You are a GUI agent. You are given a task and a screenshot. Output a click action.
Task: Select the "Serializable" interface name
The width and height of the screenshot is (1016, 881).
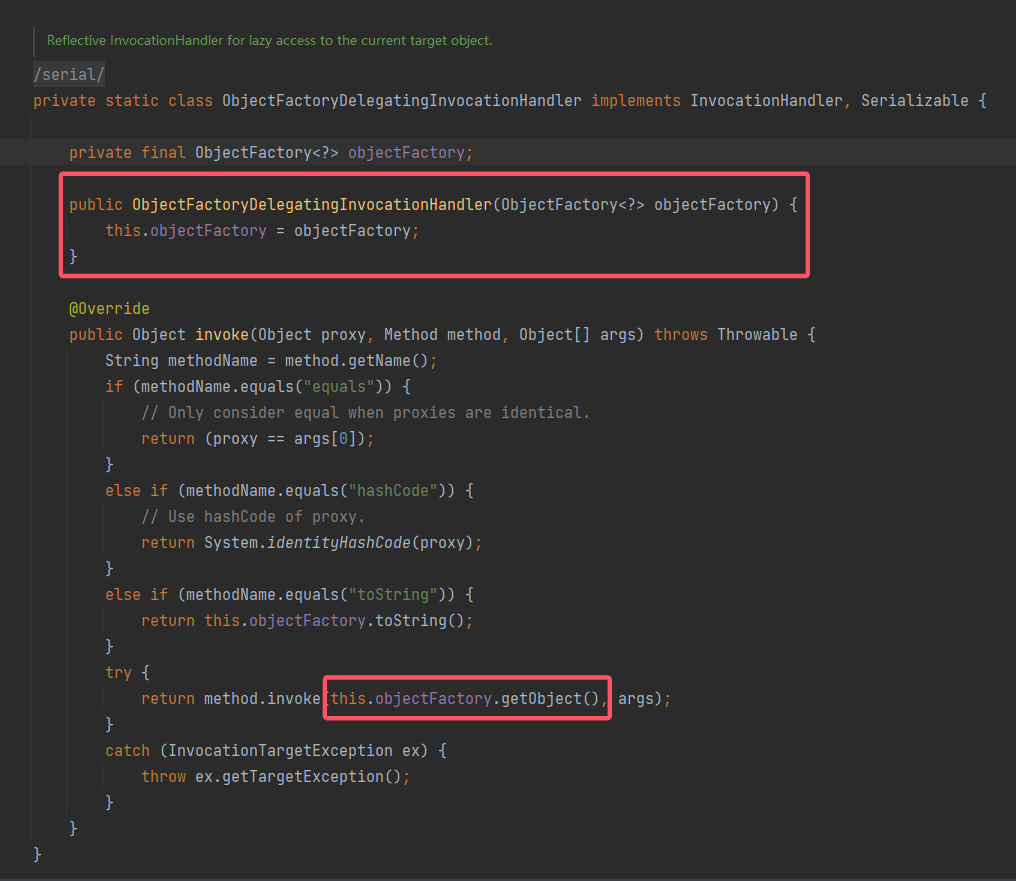[914, 101]
